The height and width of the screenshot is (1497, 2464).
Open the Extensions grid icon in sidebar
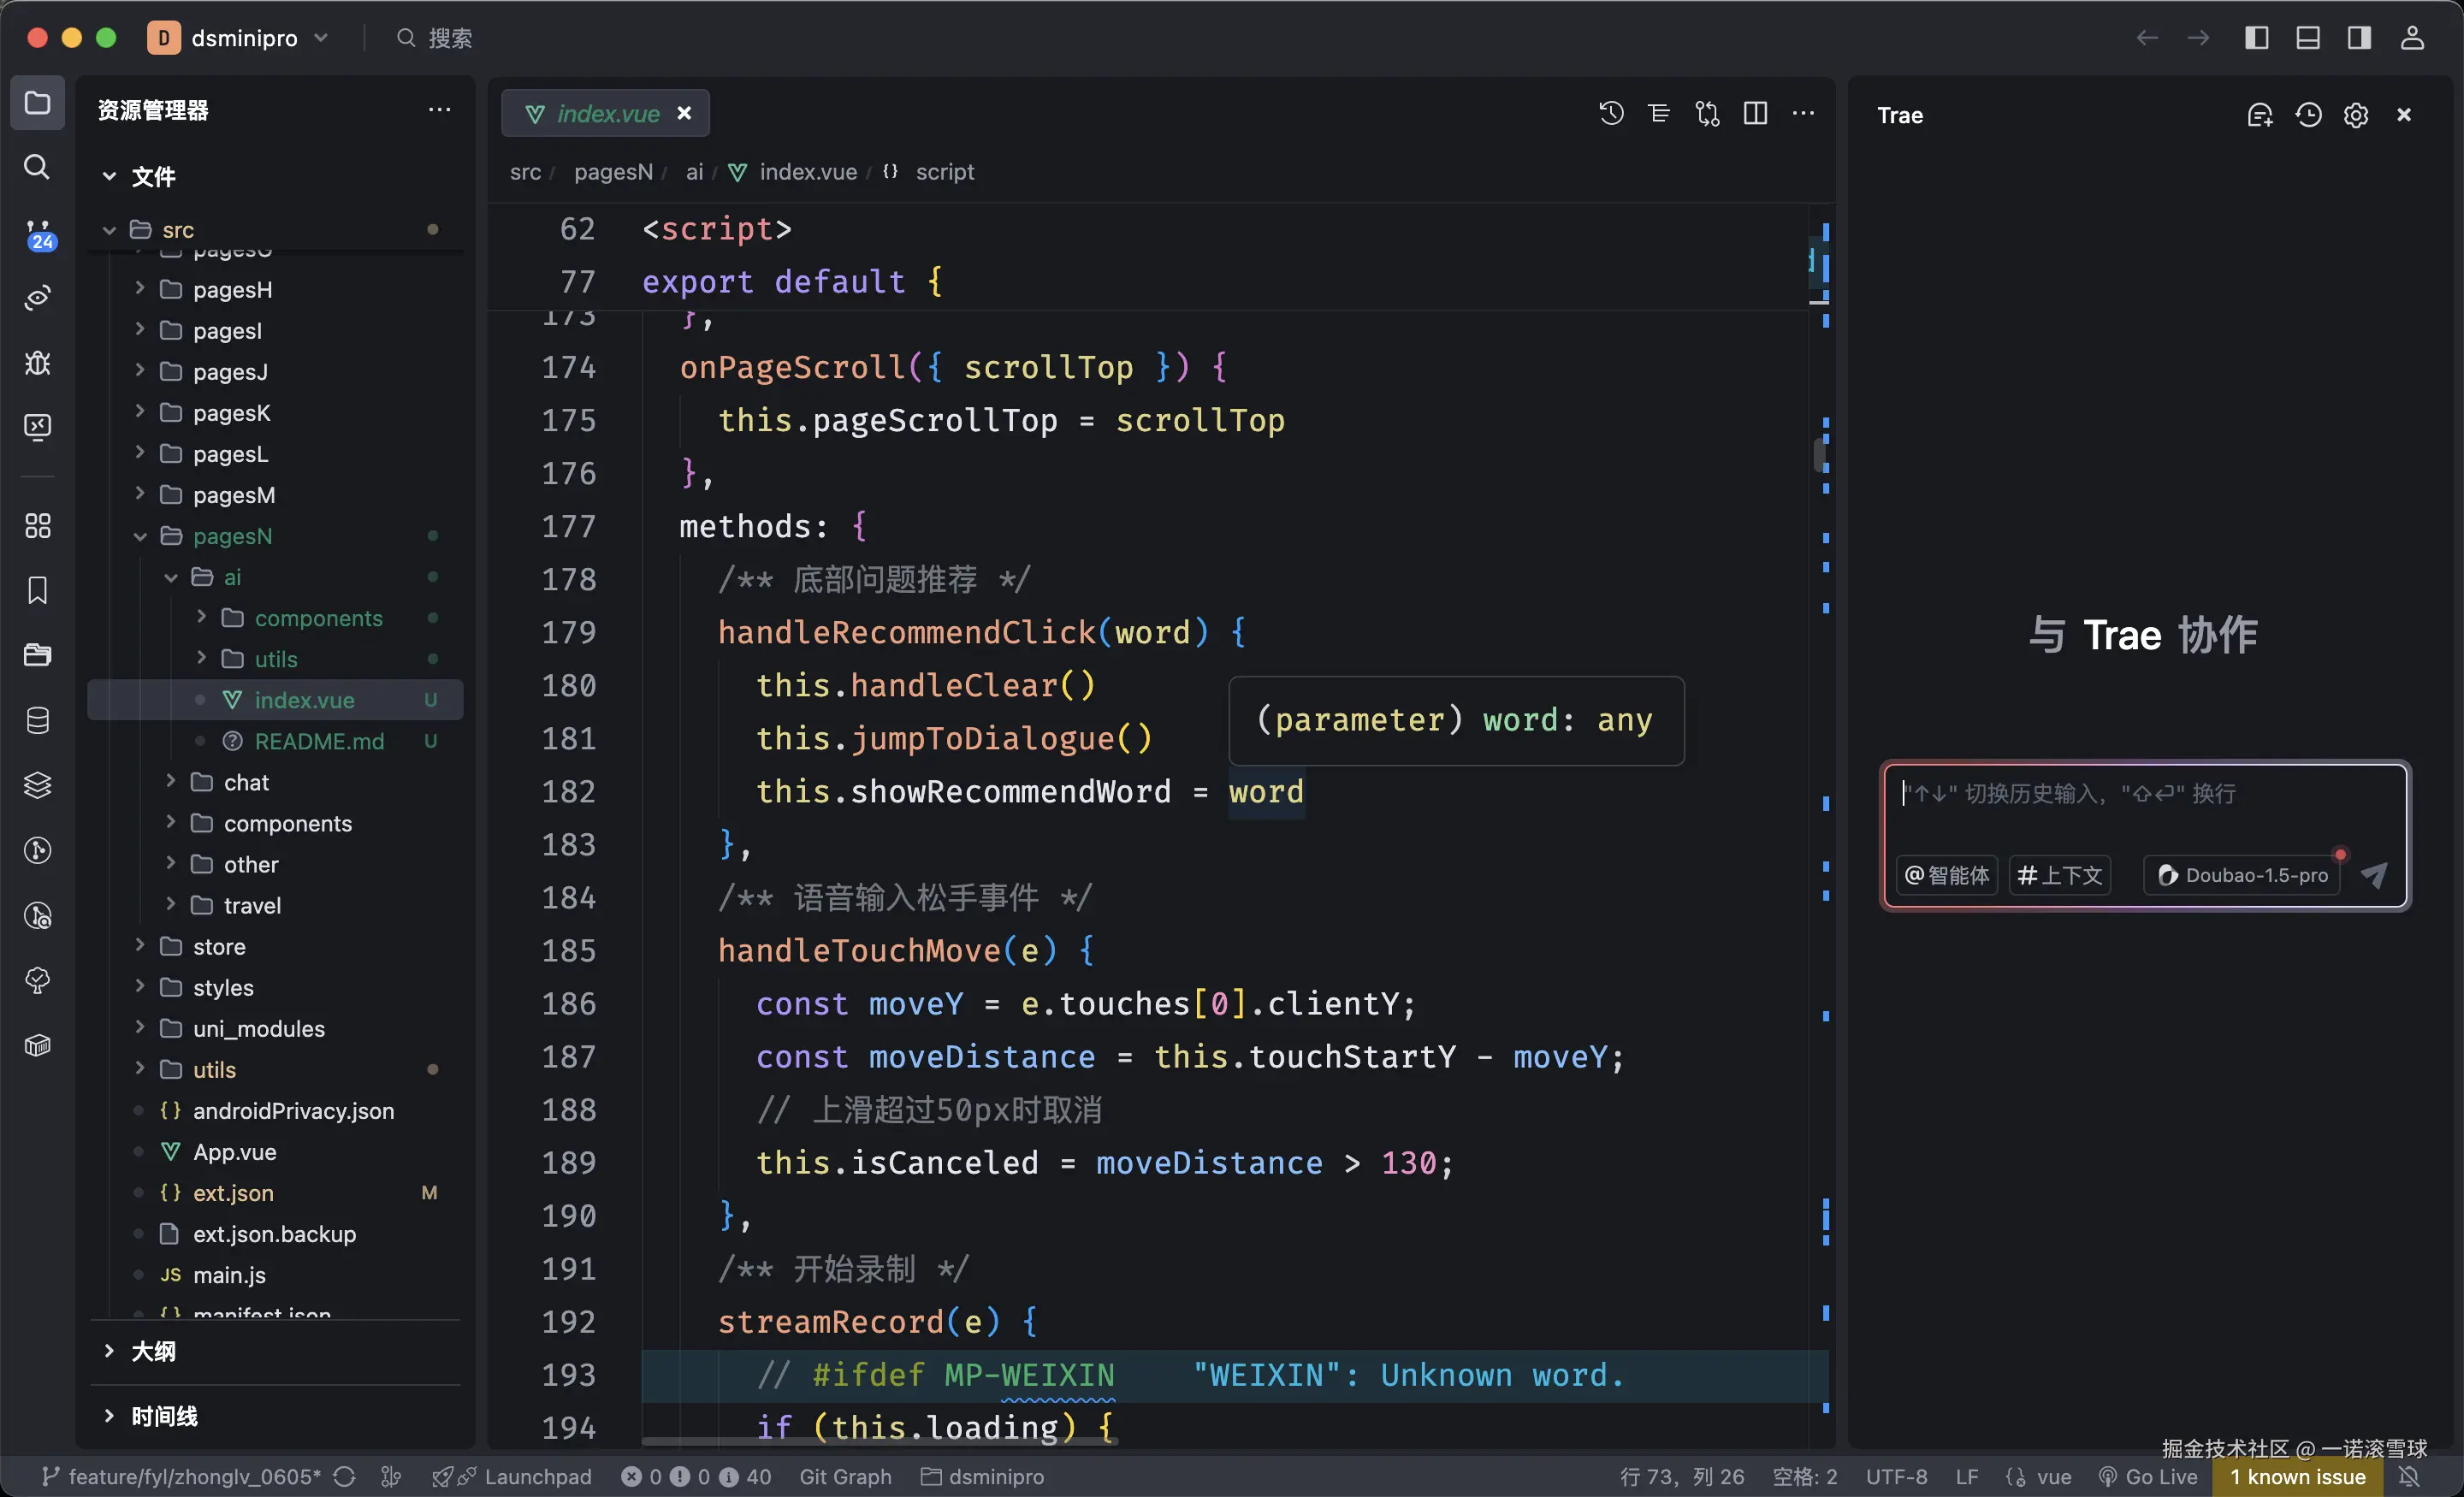[x=37, y=526]
